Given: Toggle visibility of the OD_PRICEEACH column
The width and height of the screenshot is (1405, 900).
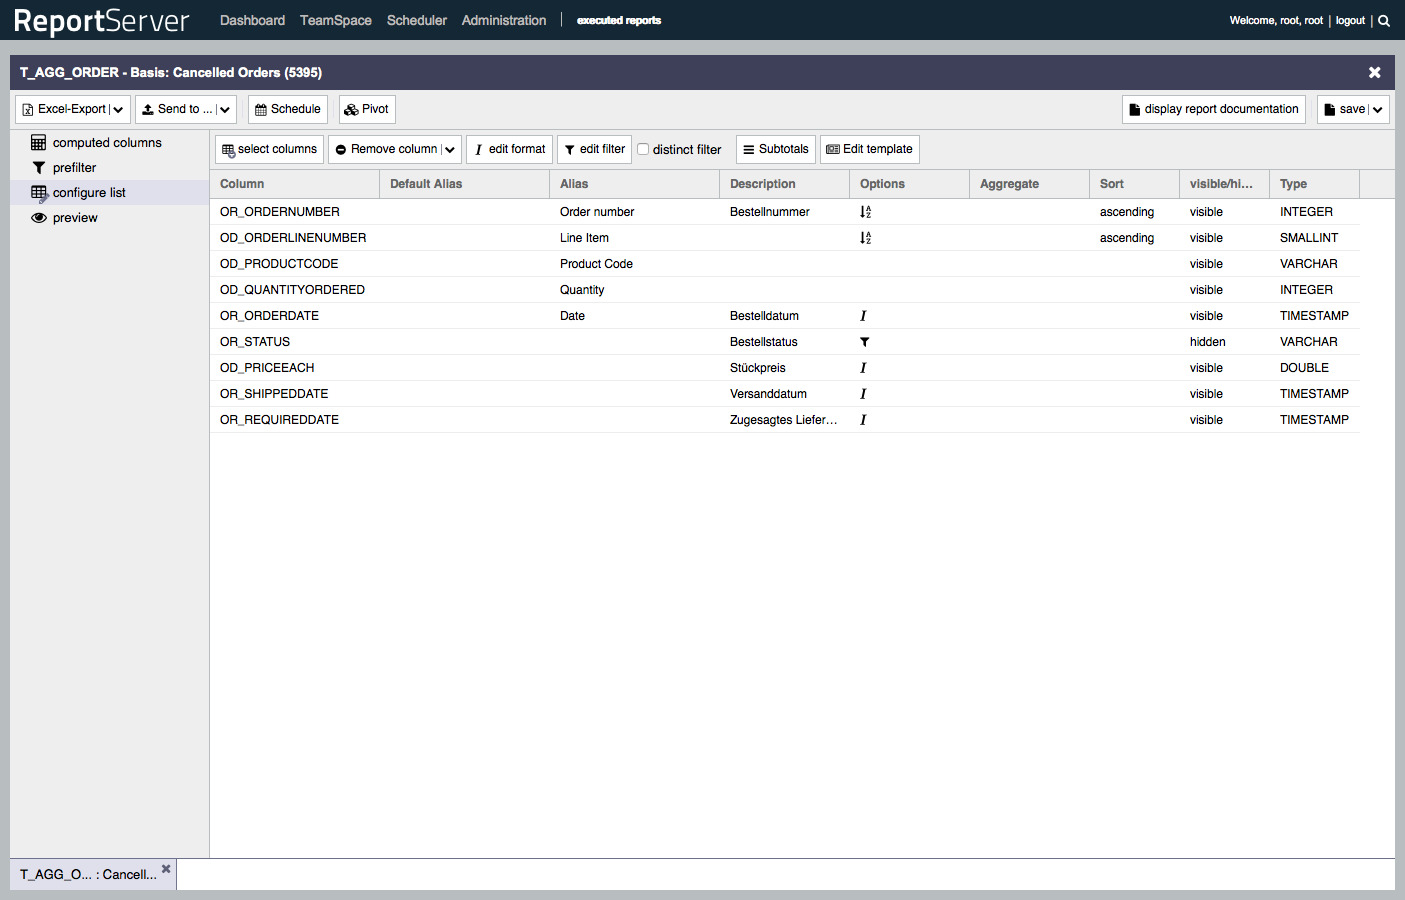Looking at the screenshot, I should pos(1204,367).
